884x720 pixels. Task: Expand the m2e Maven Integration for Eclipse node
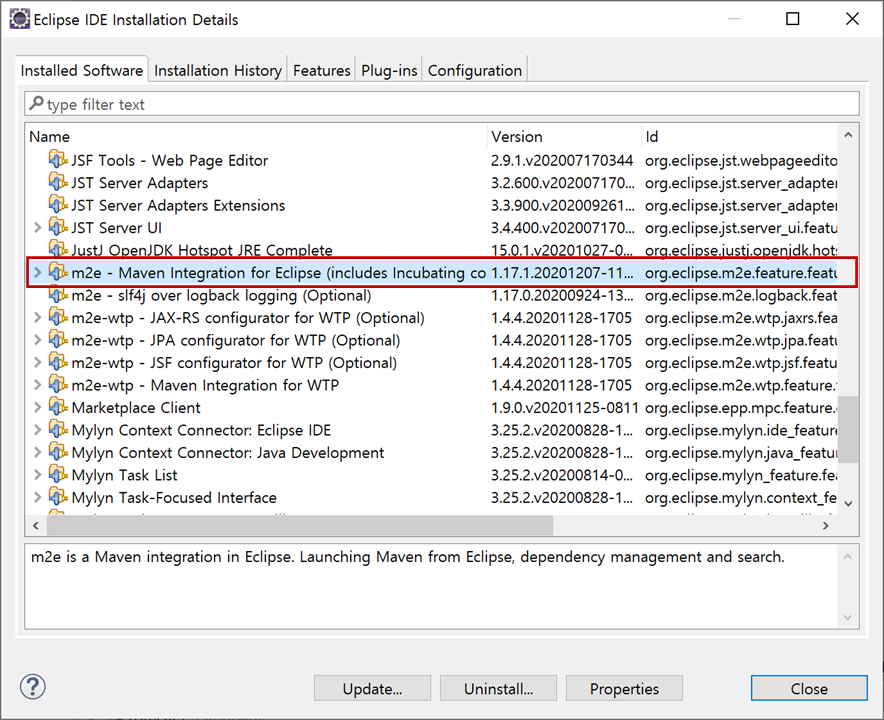(x=37, y=272)
